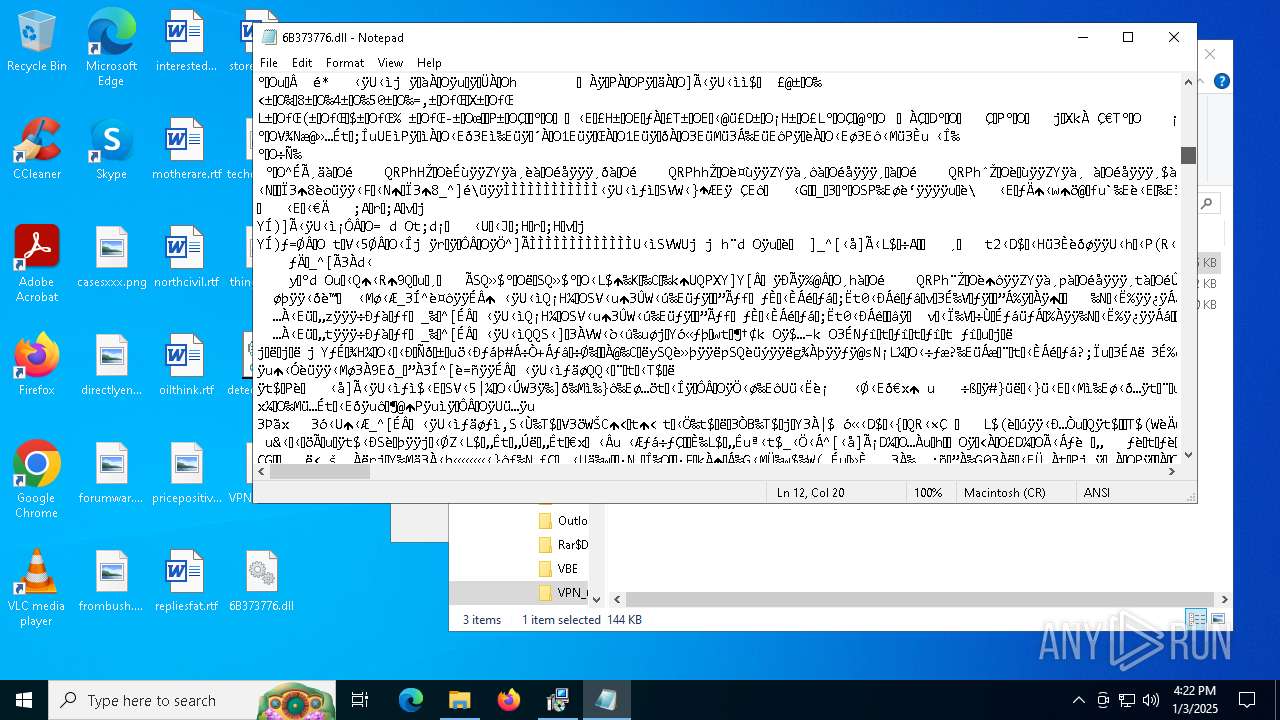Open motherare.rtf desktop file

pyautogui.click(x=186, y=150)
